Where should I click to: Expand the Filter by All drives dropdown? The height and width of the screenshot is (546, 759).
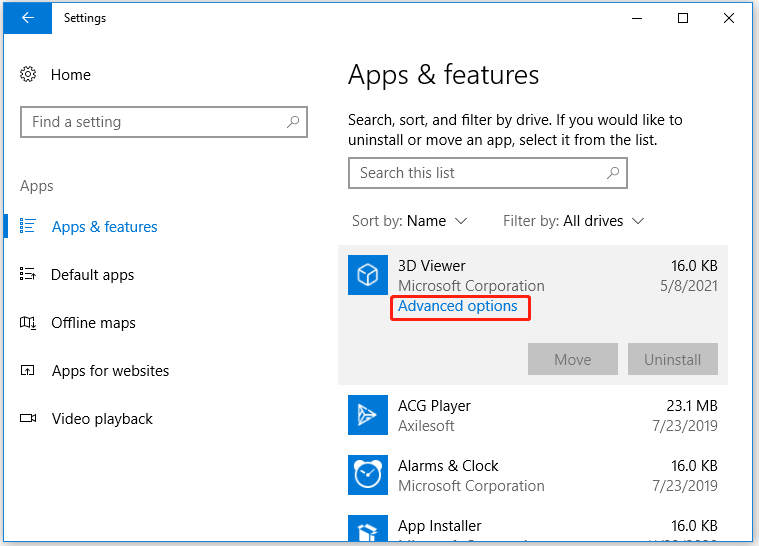(x=574, y=221)
